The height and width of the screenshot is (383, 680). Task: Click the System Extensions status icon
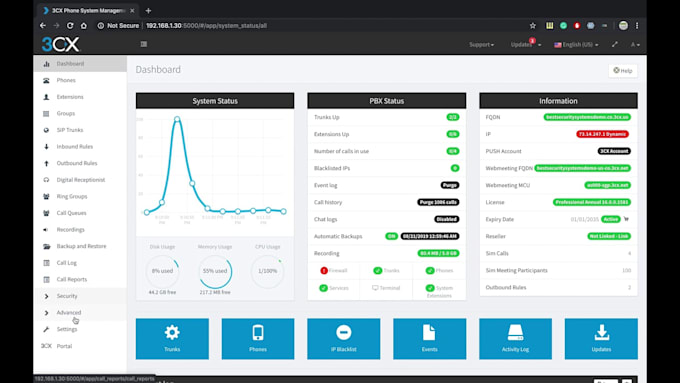430,288
